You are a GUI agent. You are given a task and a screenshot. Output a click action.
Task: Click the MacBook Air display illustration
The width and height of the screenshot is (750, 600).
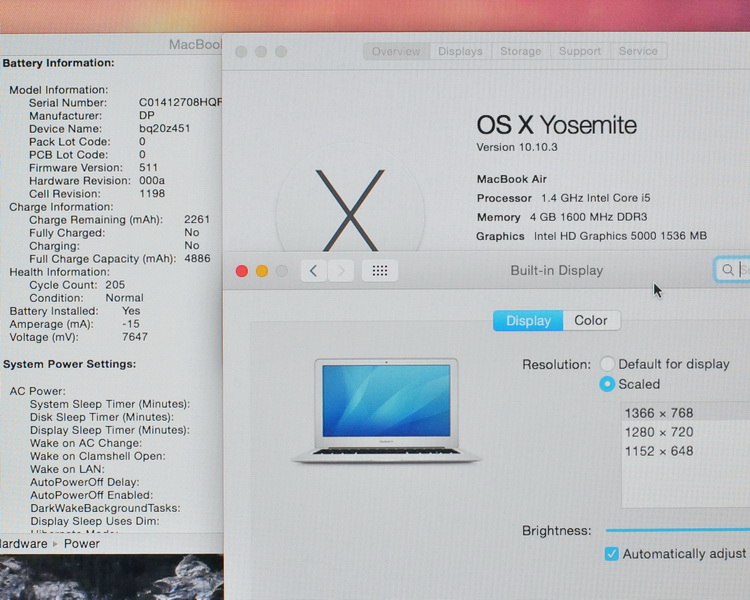(386, 410)
